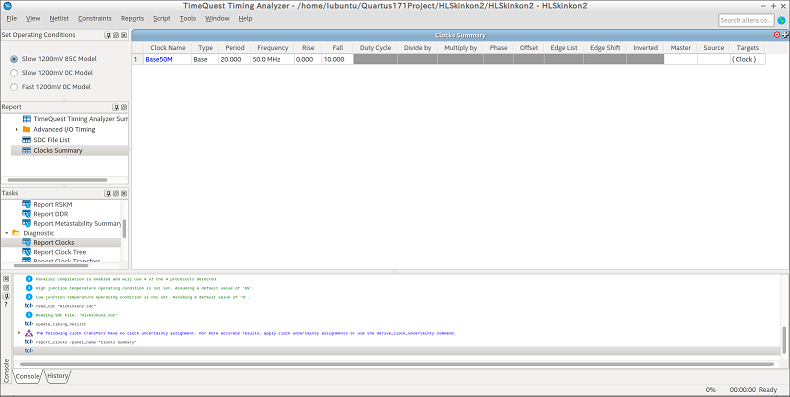Sort by Clock Name column header
The width and height of the screenshot is (790, 397).
tap(168, 48)
